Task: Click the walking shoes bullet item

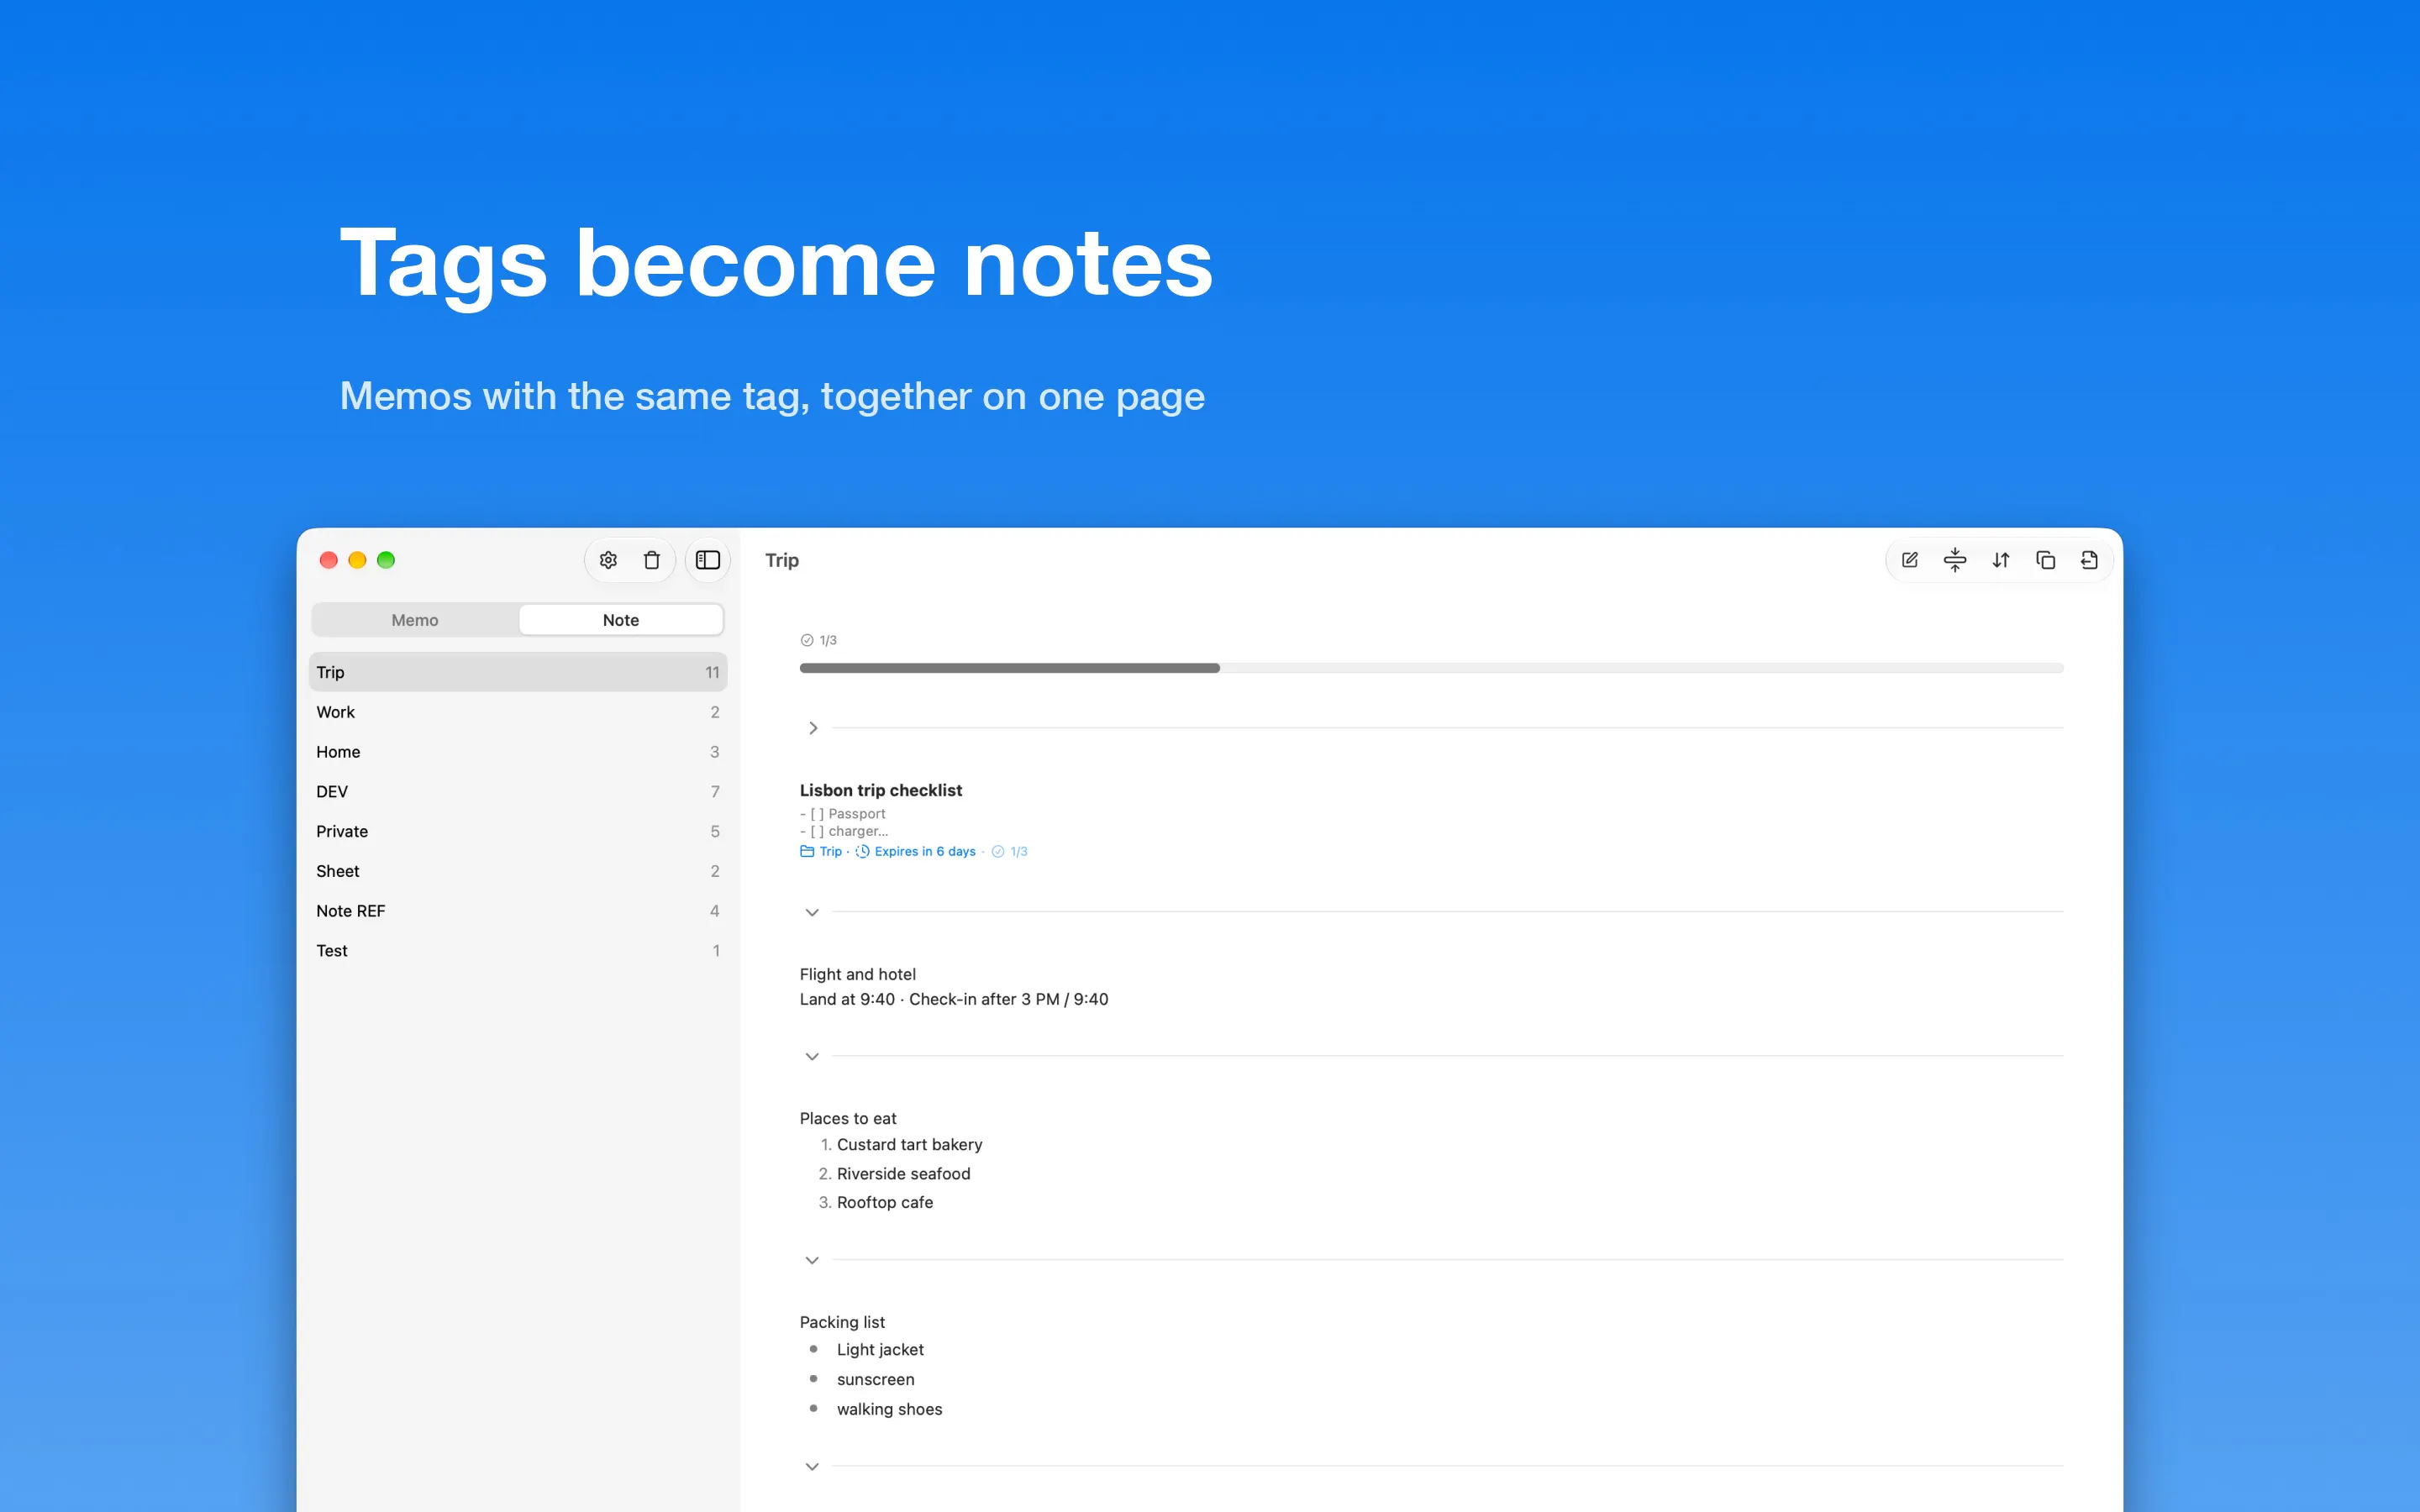Action: [889, 1409]
